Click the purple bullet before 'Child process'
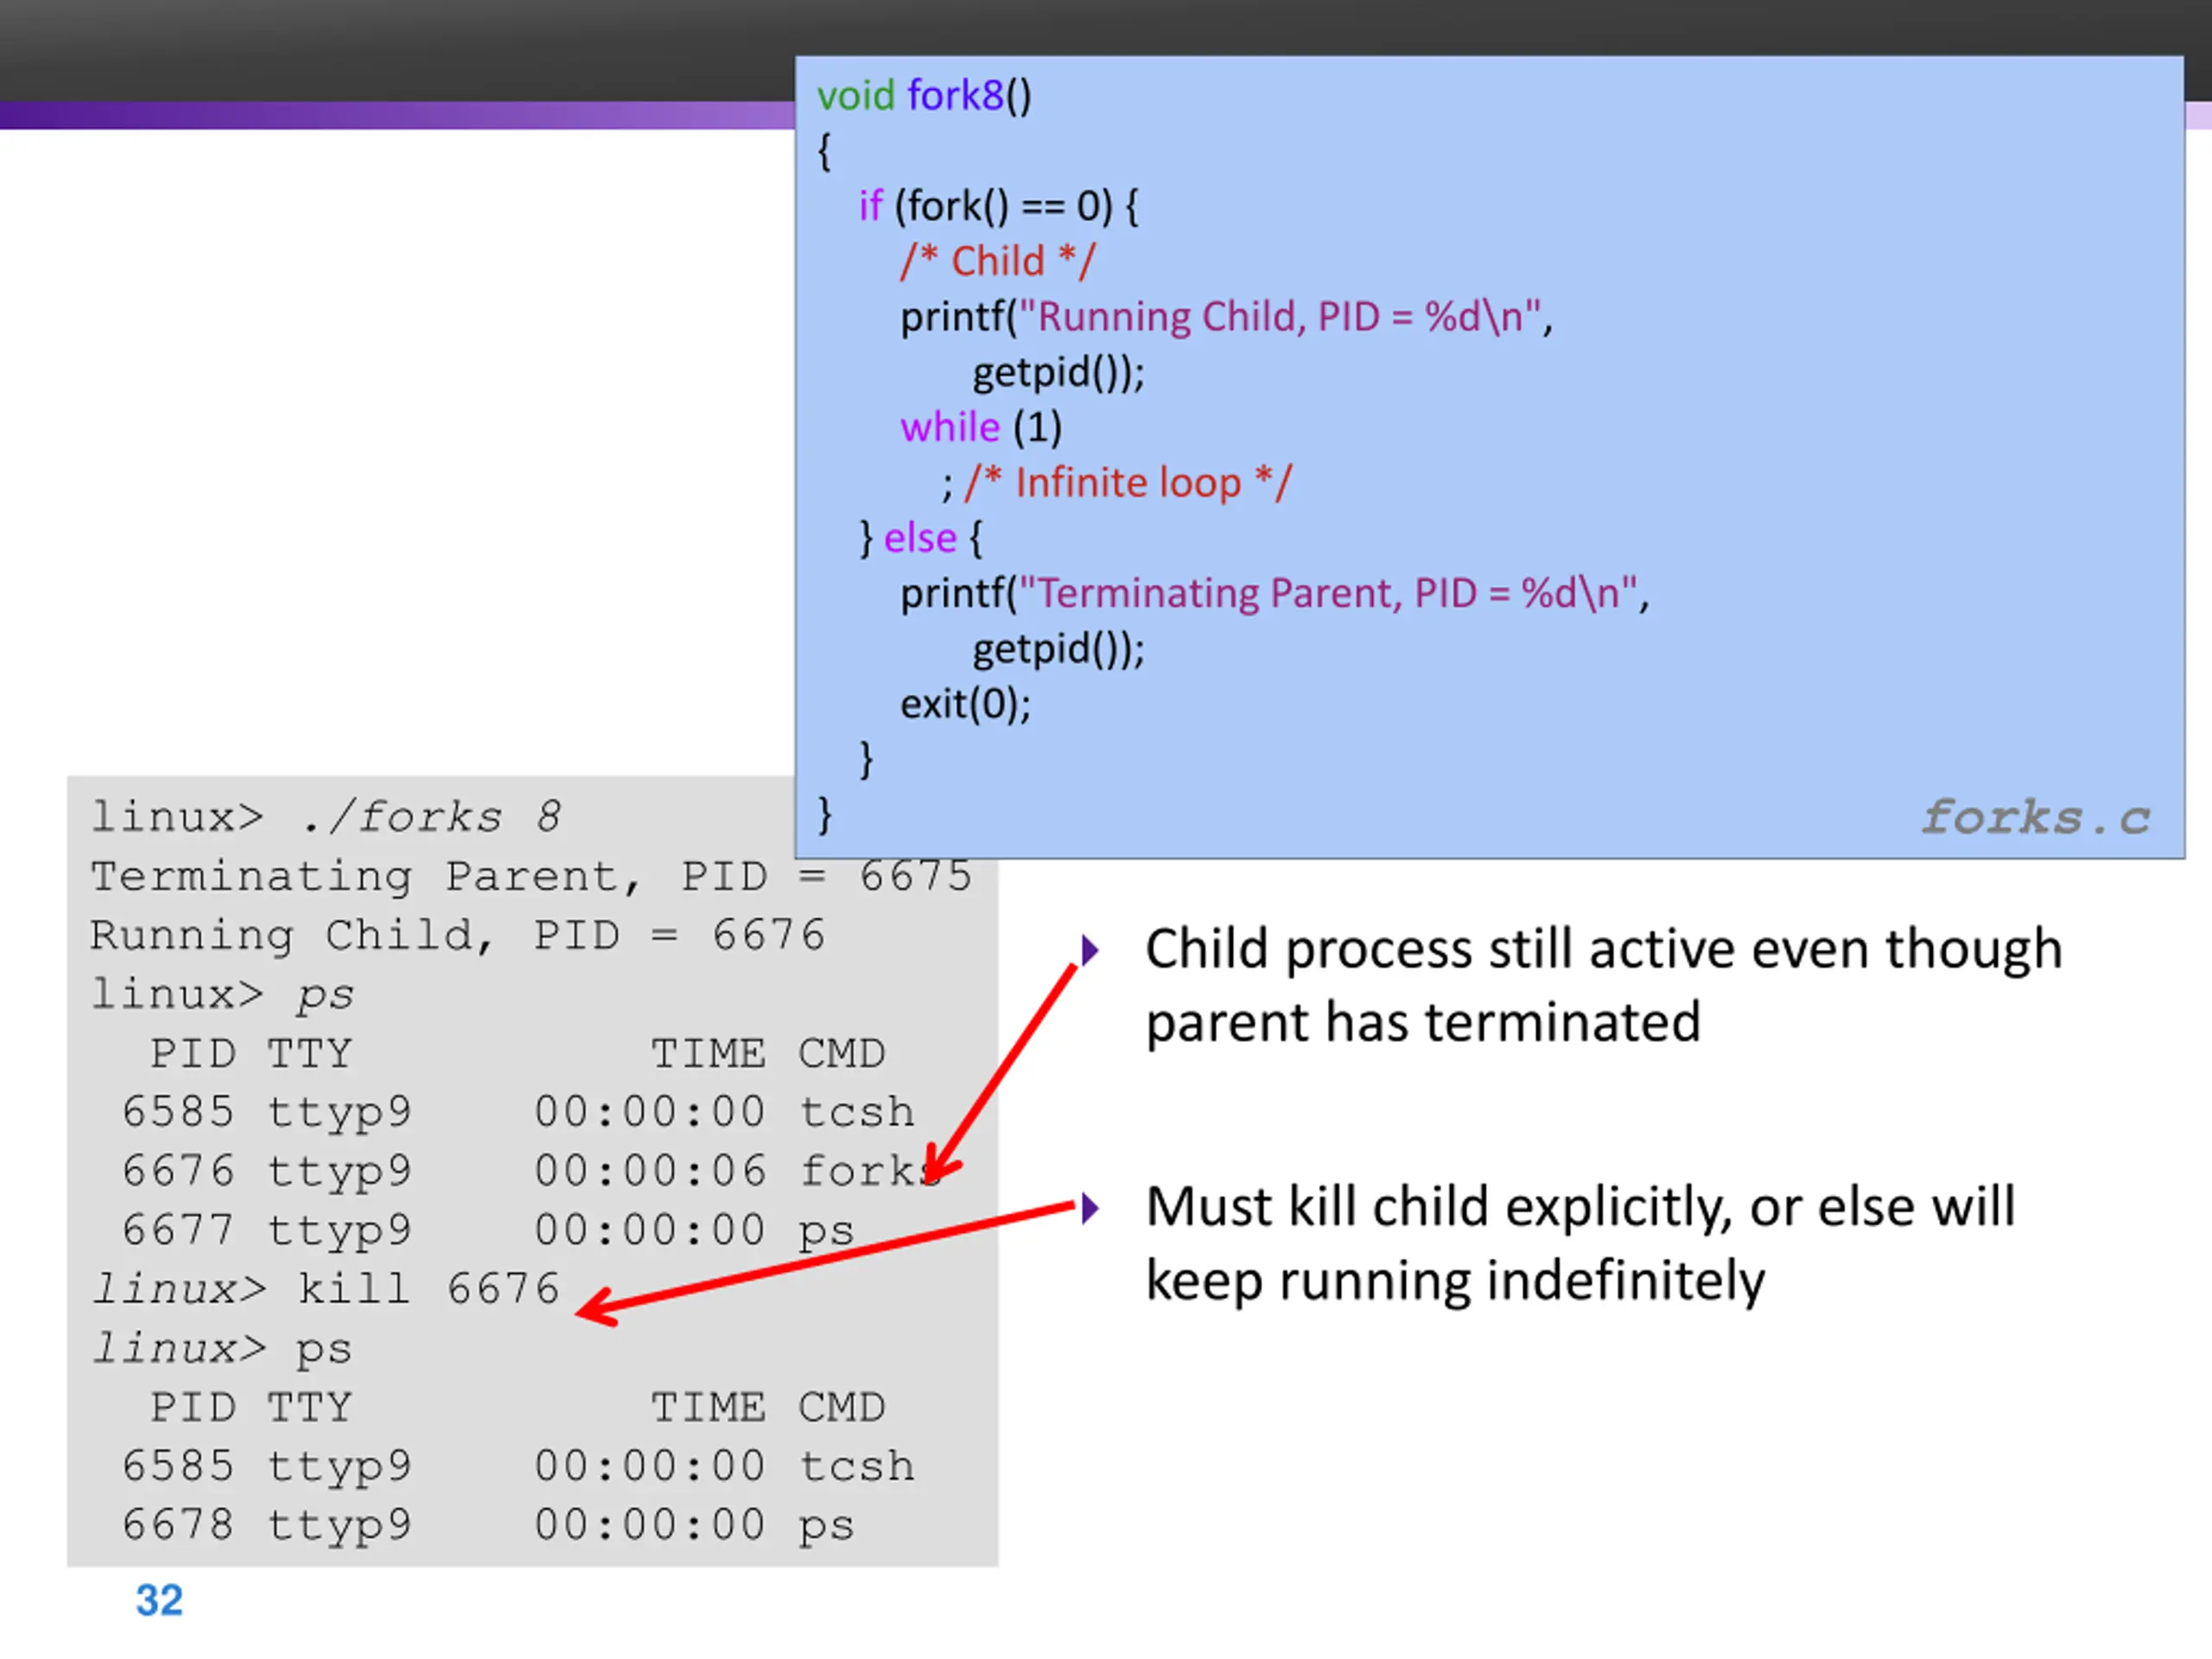The height and width of the screenshot is (1659, 2212). click(1090, 950)
